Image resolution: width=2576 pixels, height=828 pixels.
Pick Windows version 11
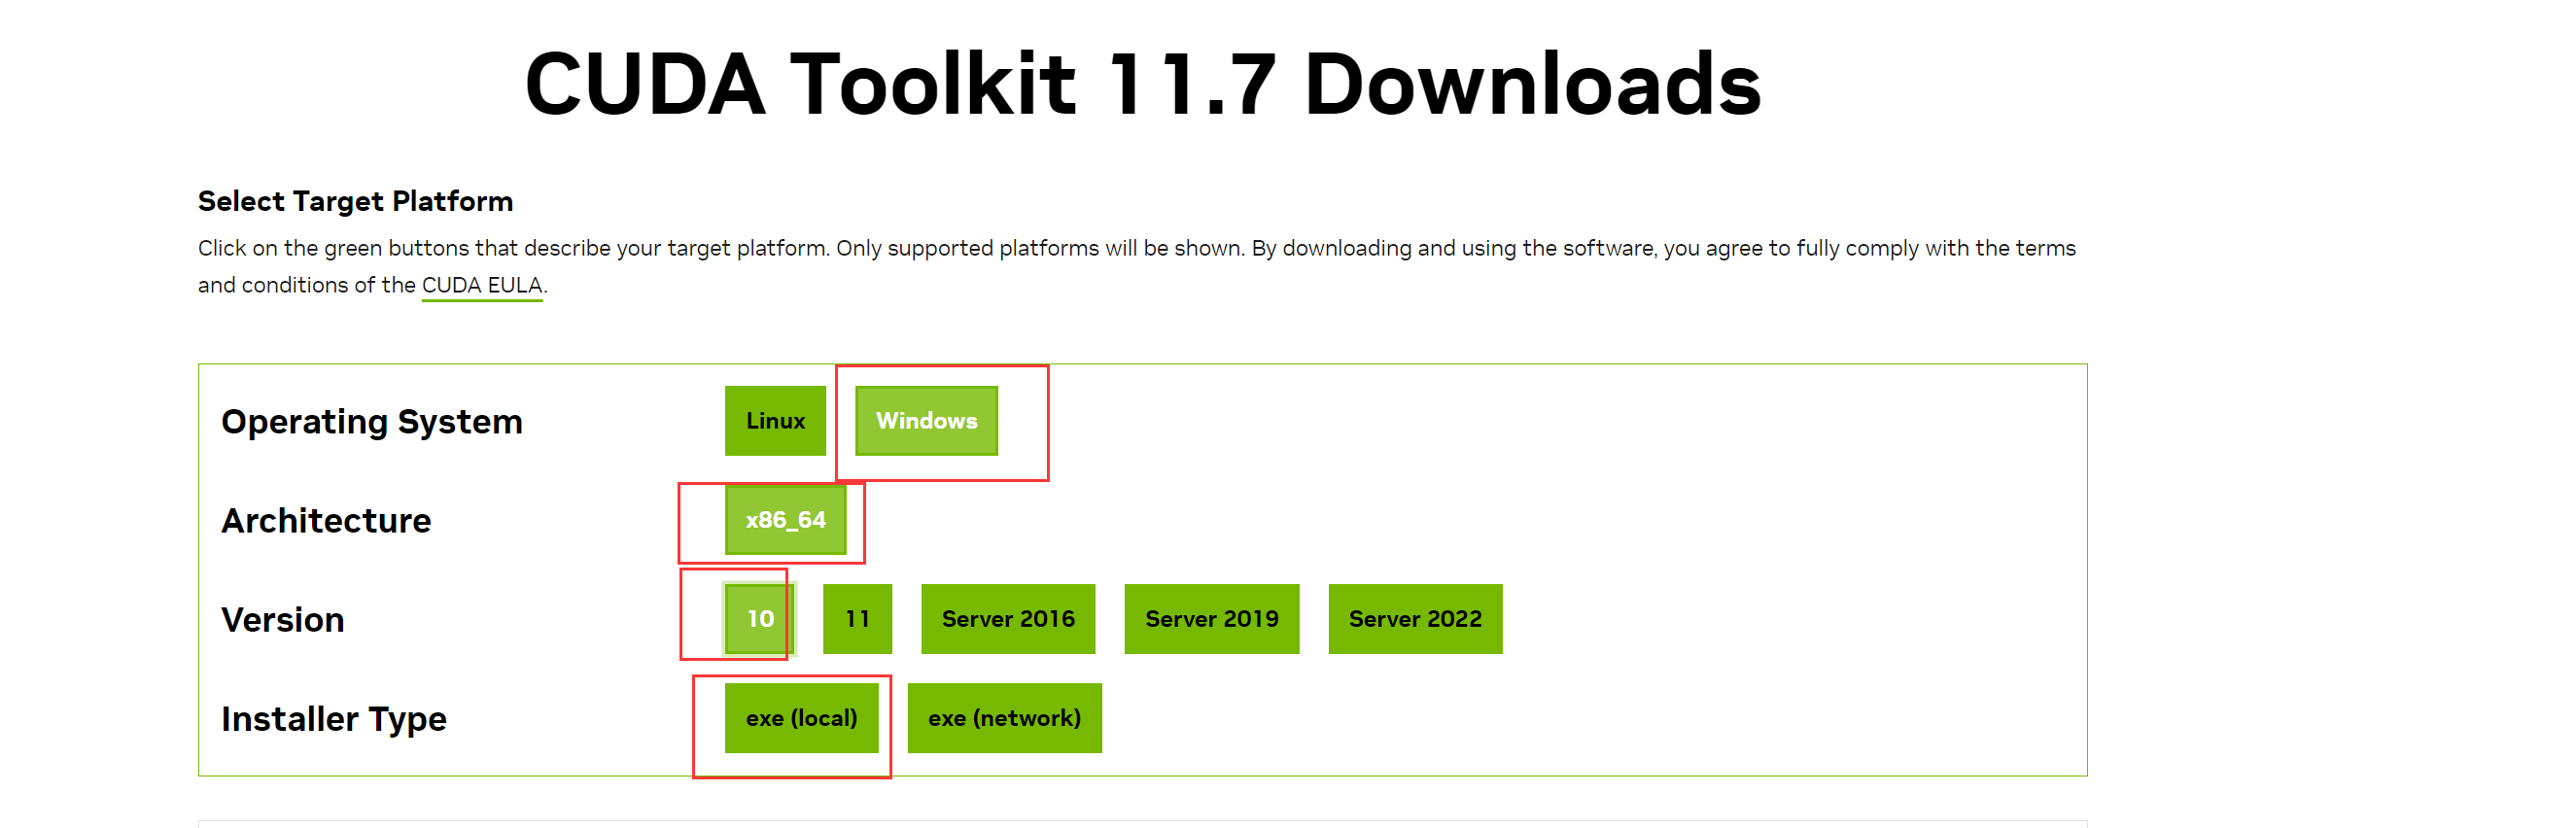point(857,619)
